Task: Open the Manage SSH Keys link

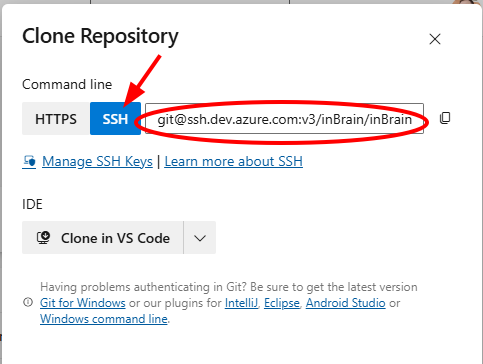Action: 97,162
